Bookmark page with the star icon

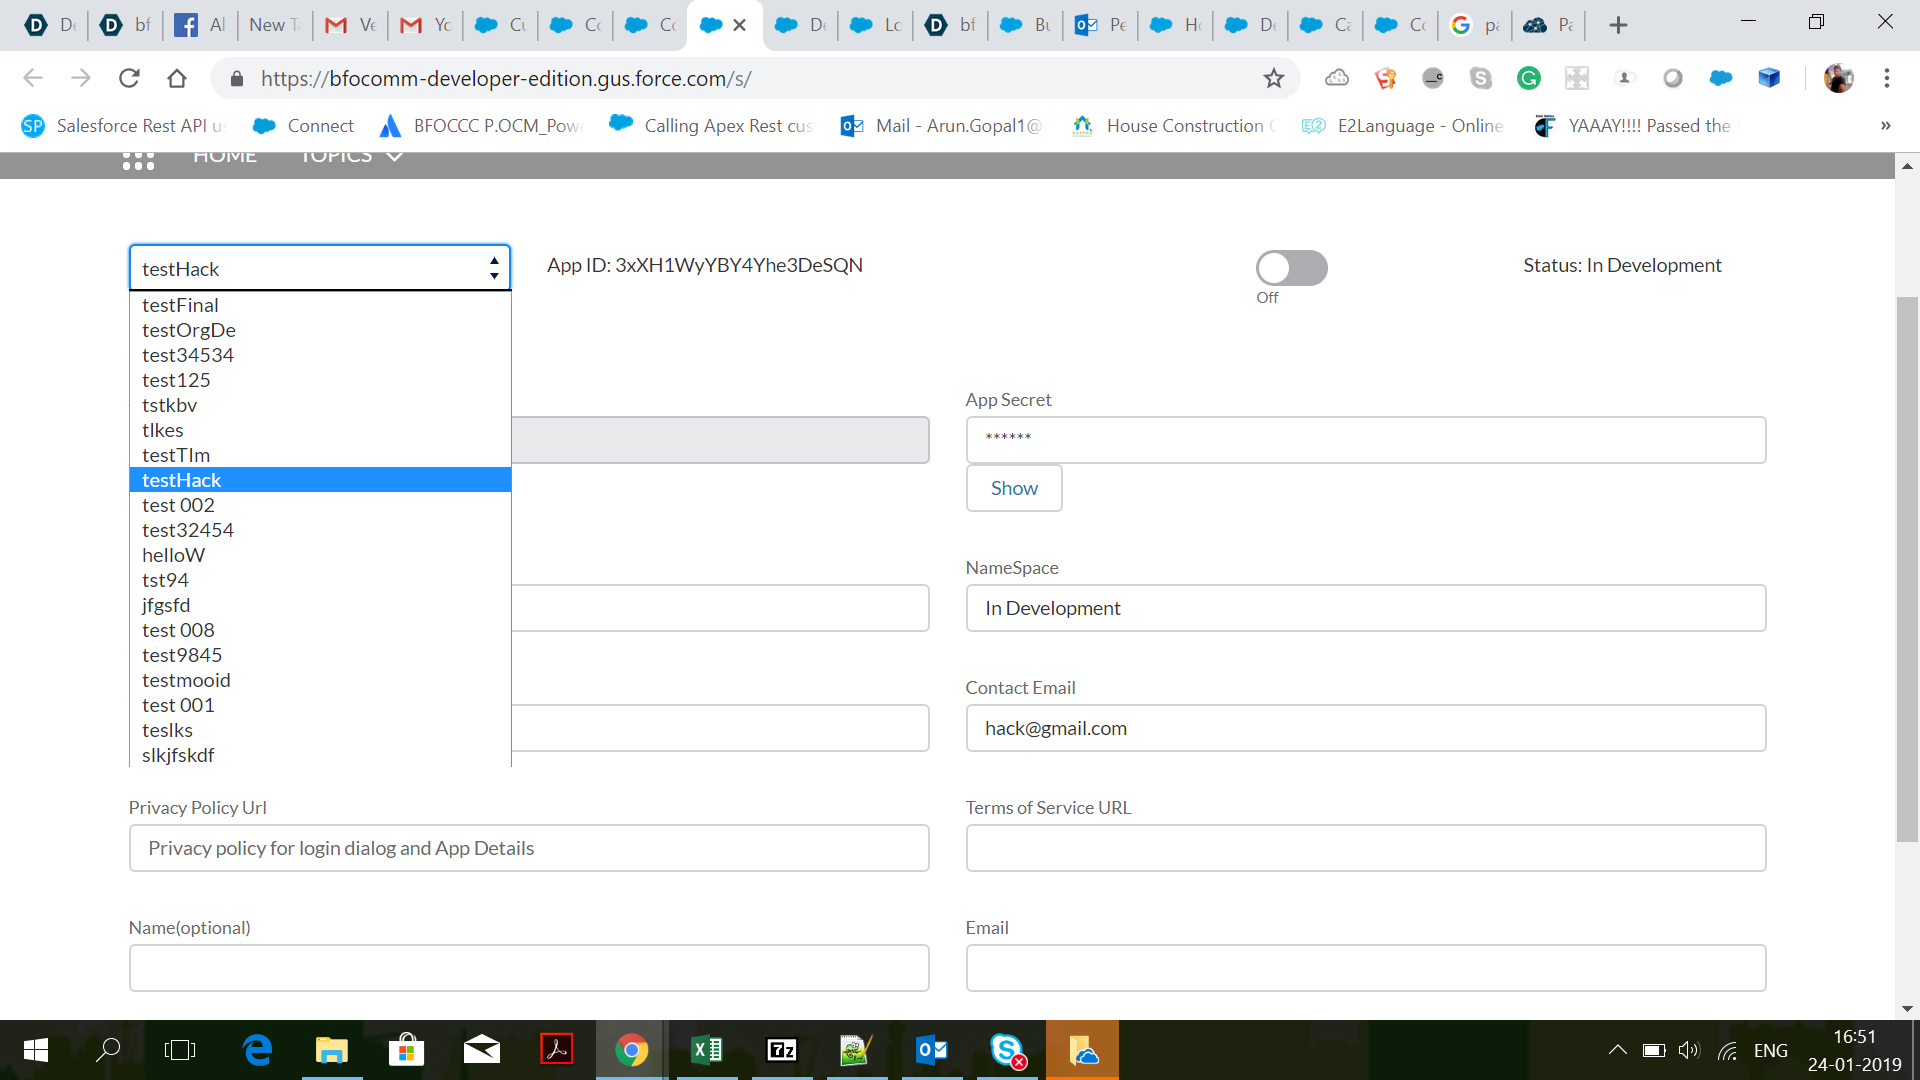pyautogui.click(x=1273, y=78)
